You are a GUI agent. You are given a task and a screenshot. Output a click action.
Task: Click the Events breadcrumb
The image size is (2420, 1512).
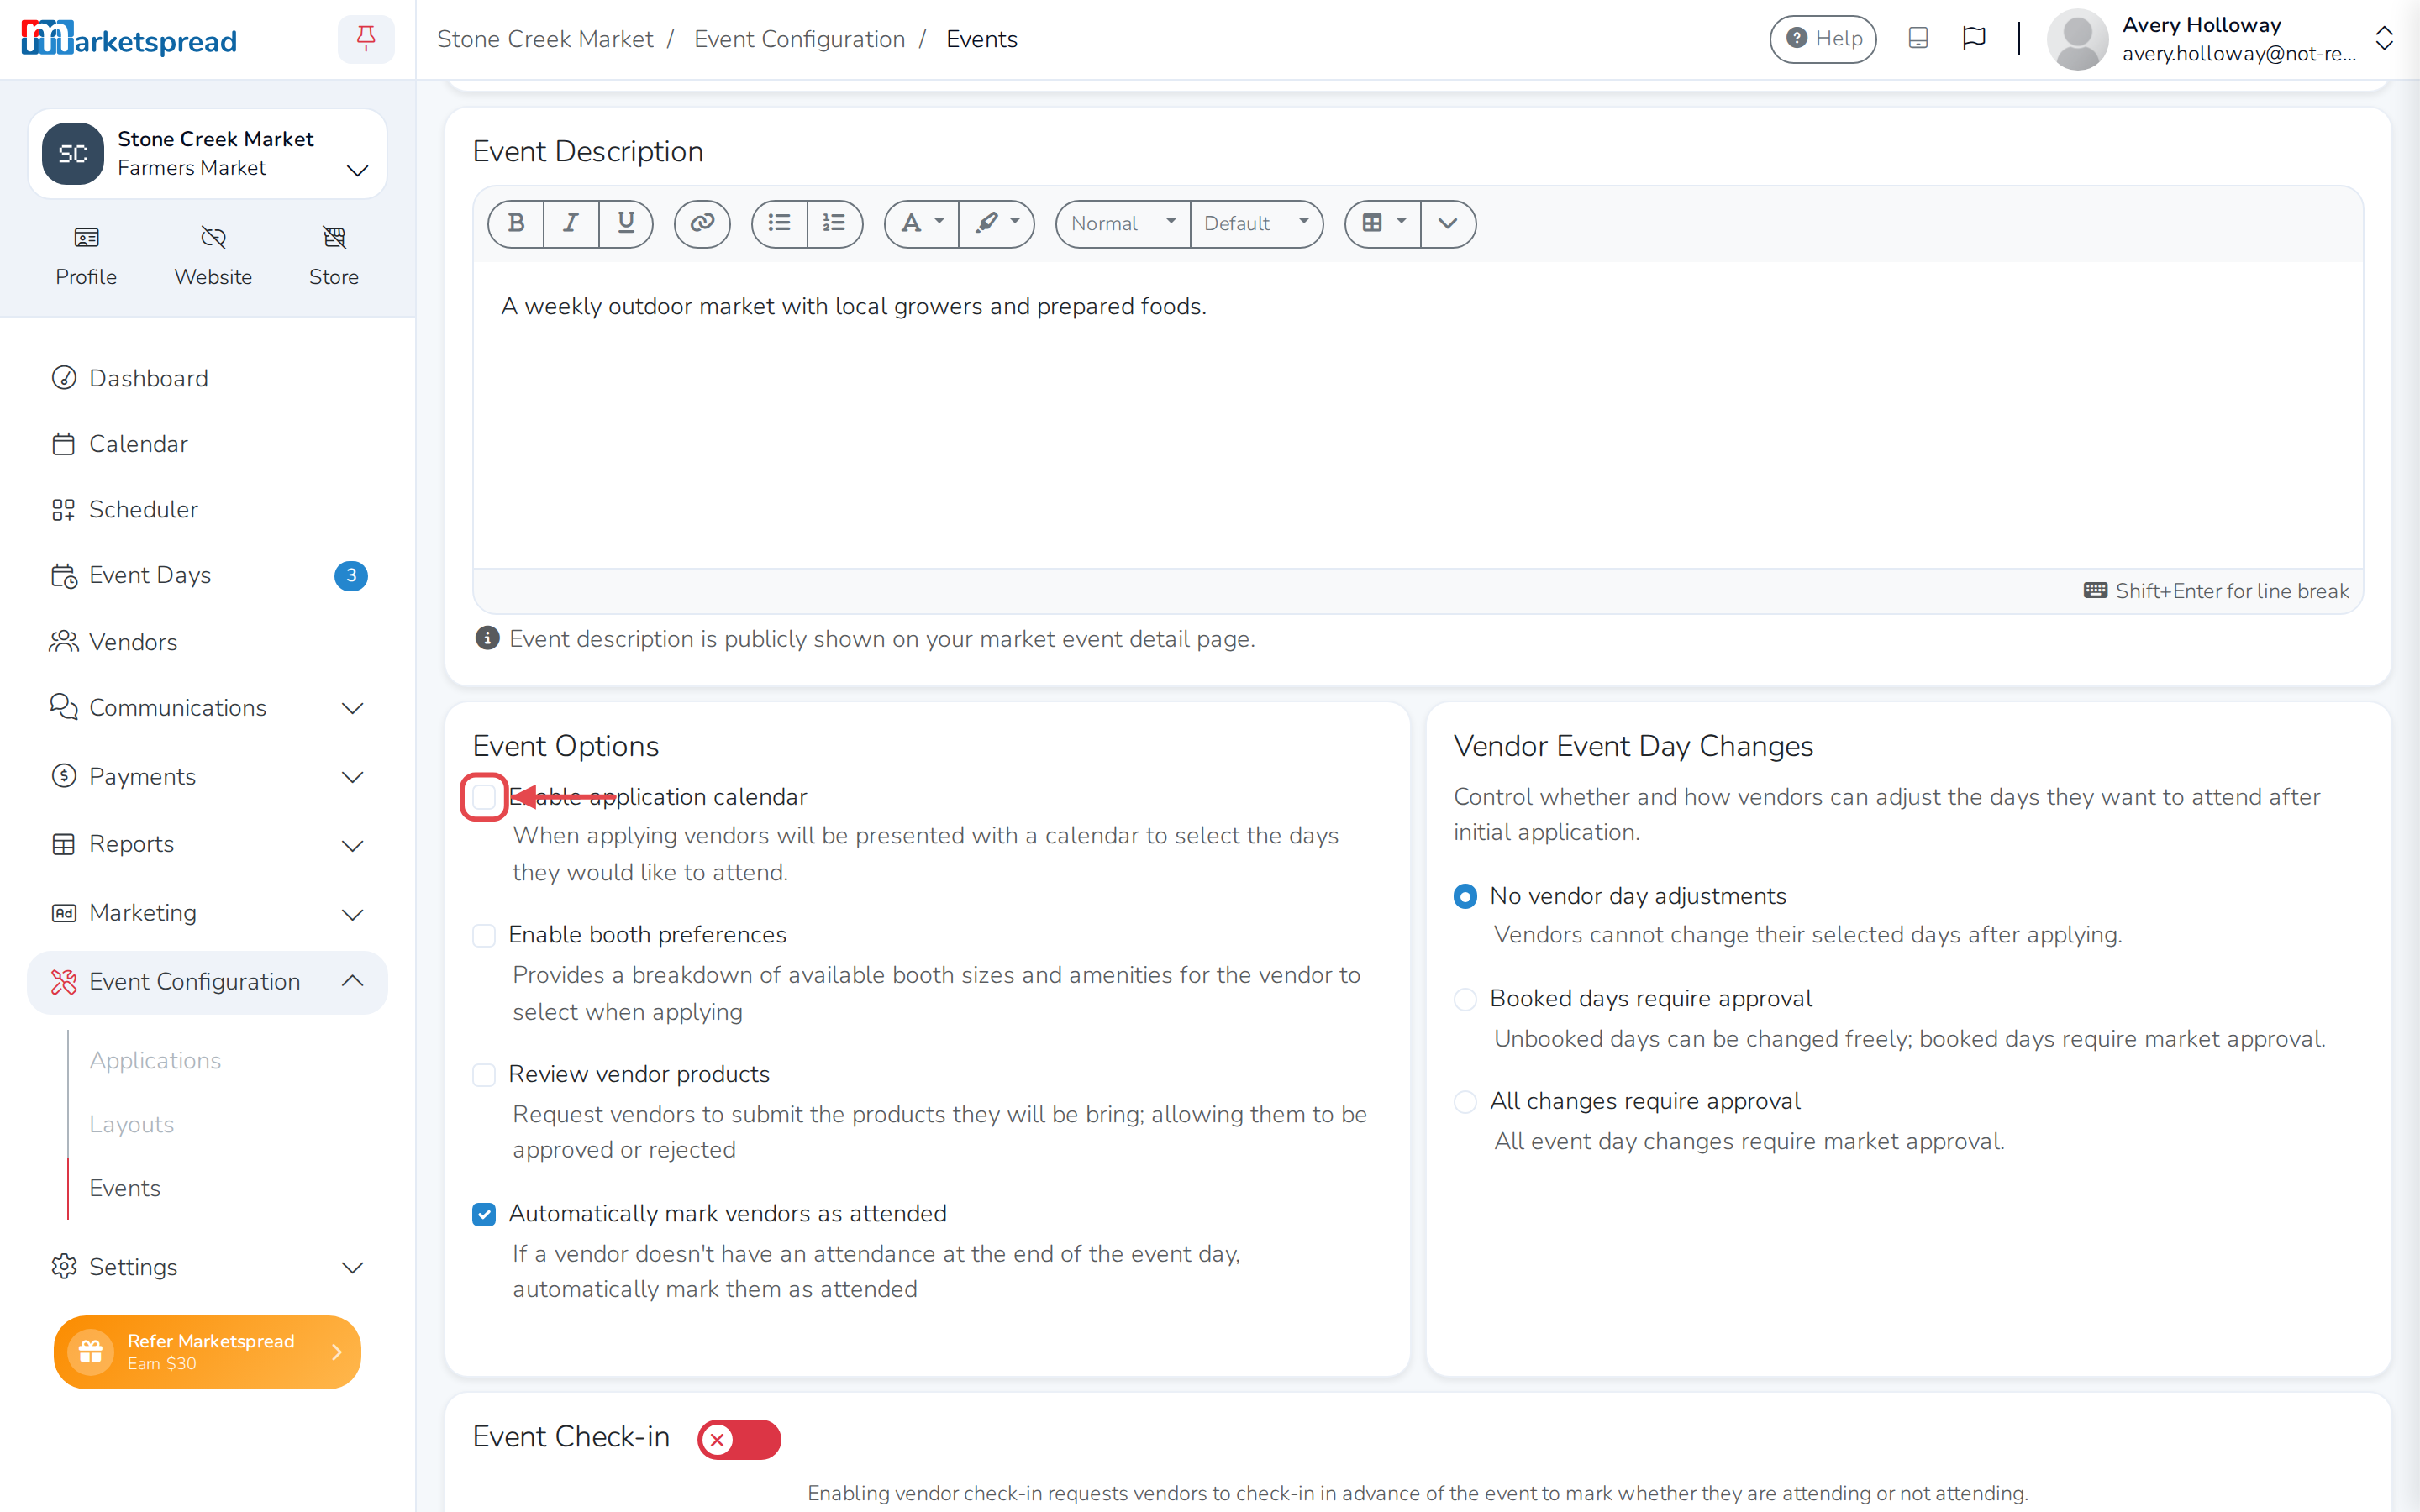981,39
